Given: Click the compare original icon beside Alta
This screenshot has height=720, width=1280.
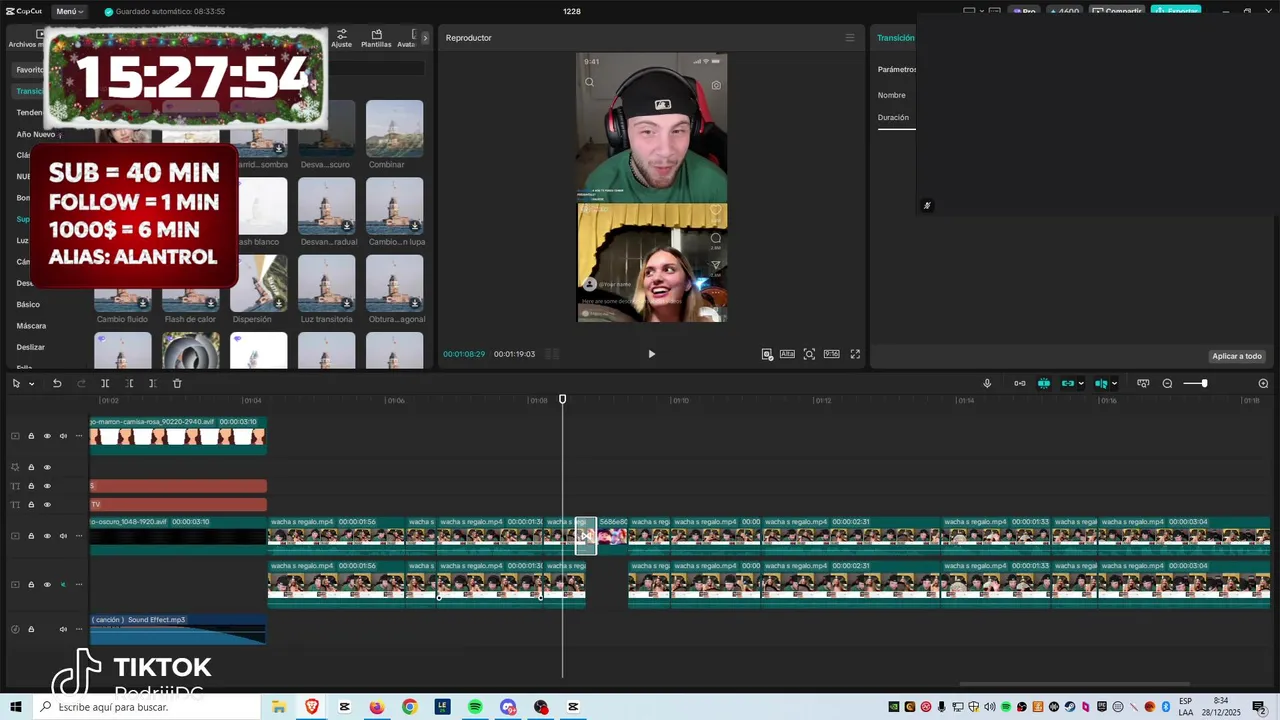Looking at the screenshot, I should point(767,354).
